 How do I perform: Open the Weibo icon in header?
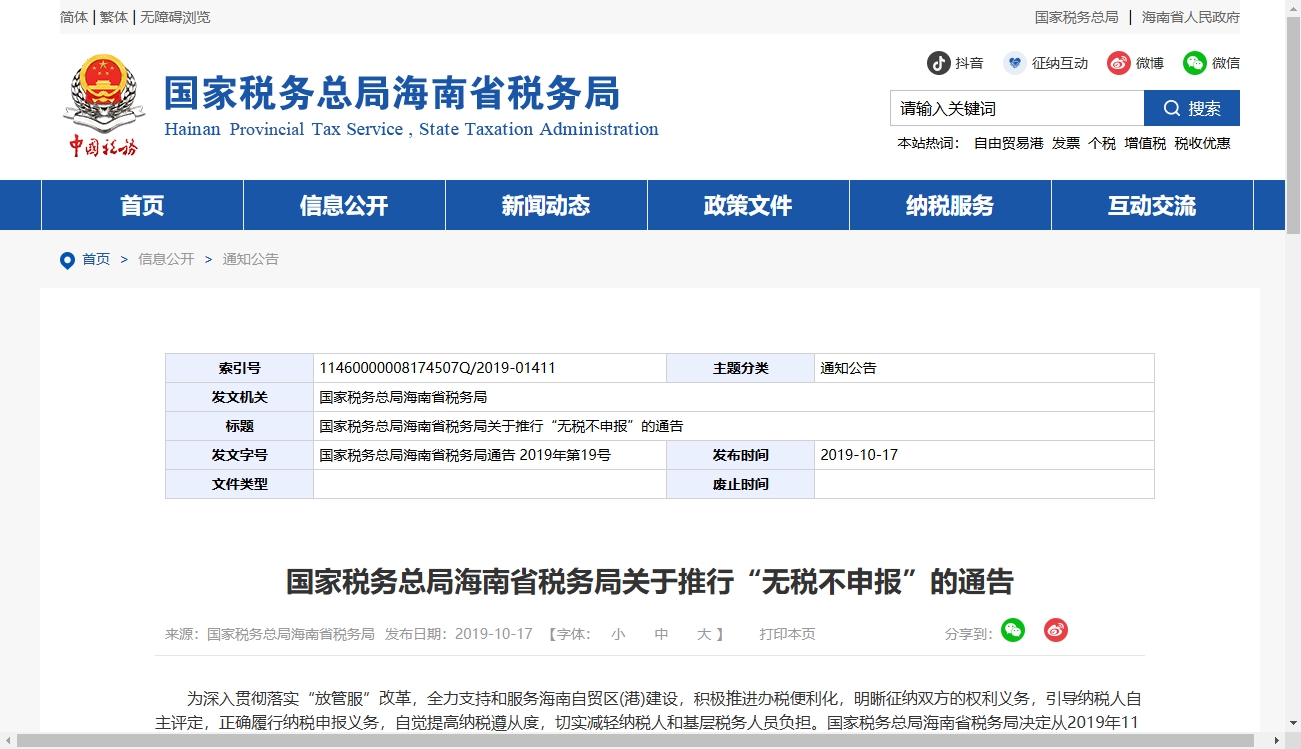tap(1118, 63)
